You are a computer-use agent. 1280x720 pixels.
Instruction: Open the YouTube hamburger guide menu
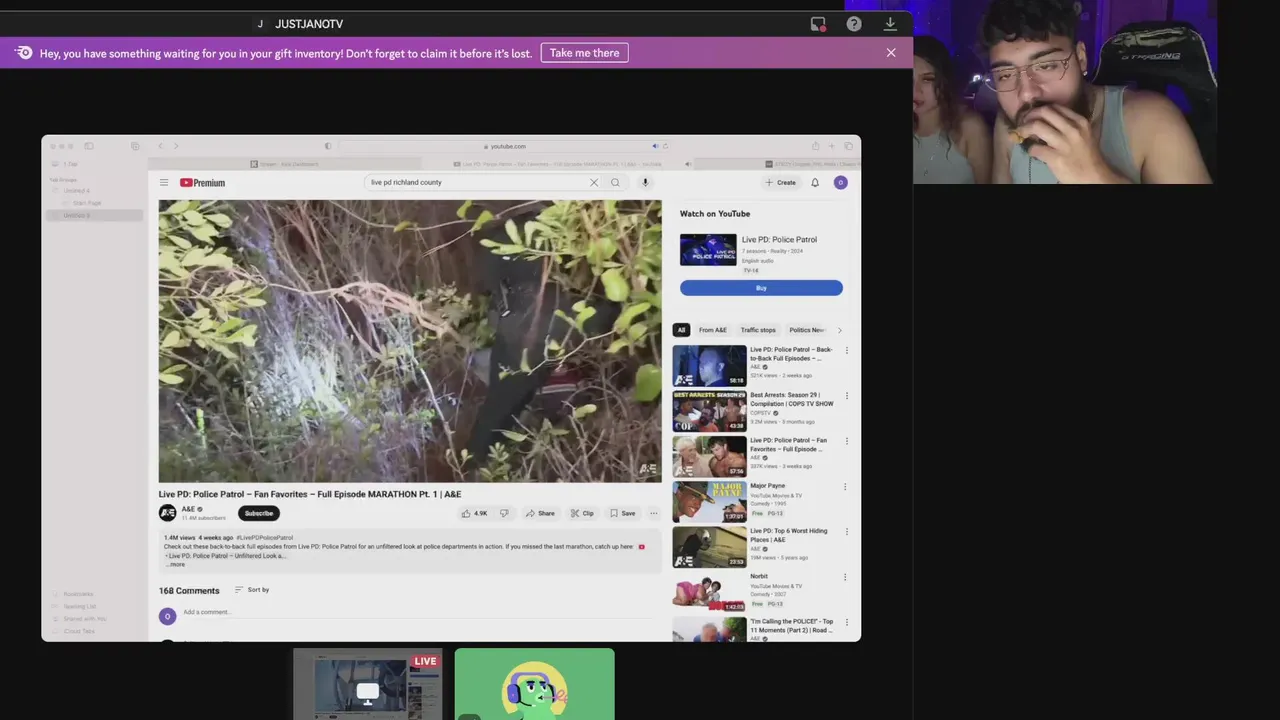coord(164,183)
